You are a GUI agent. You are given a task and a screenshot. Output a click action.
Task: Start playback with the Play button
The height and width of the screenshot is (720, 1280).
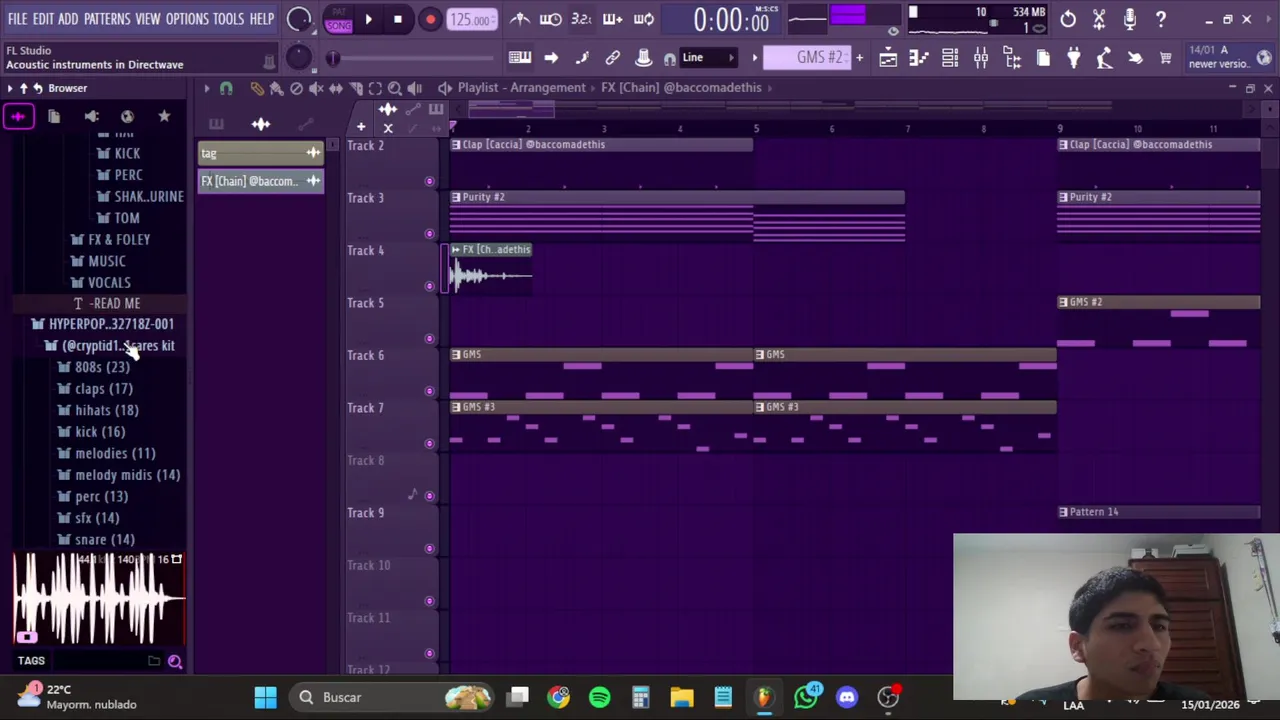368,19
